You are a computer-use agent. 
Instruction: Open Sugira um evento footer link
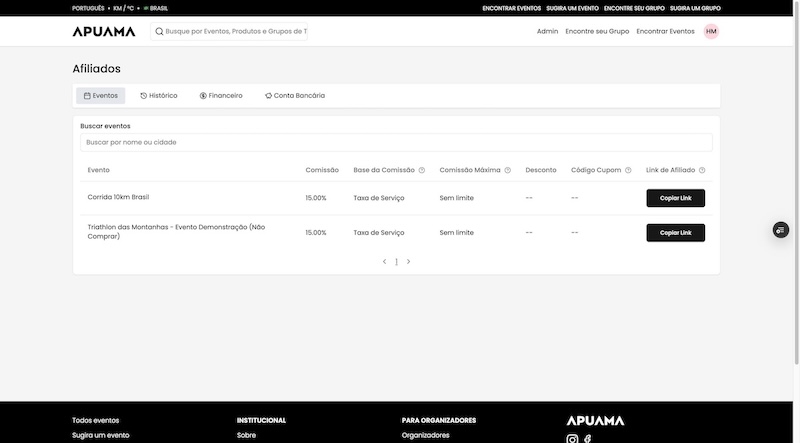tap(101, 435)
